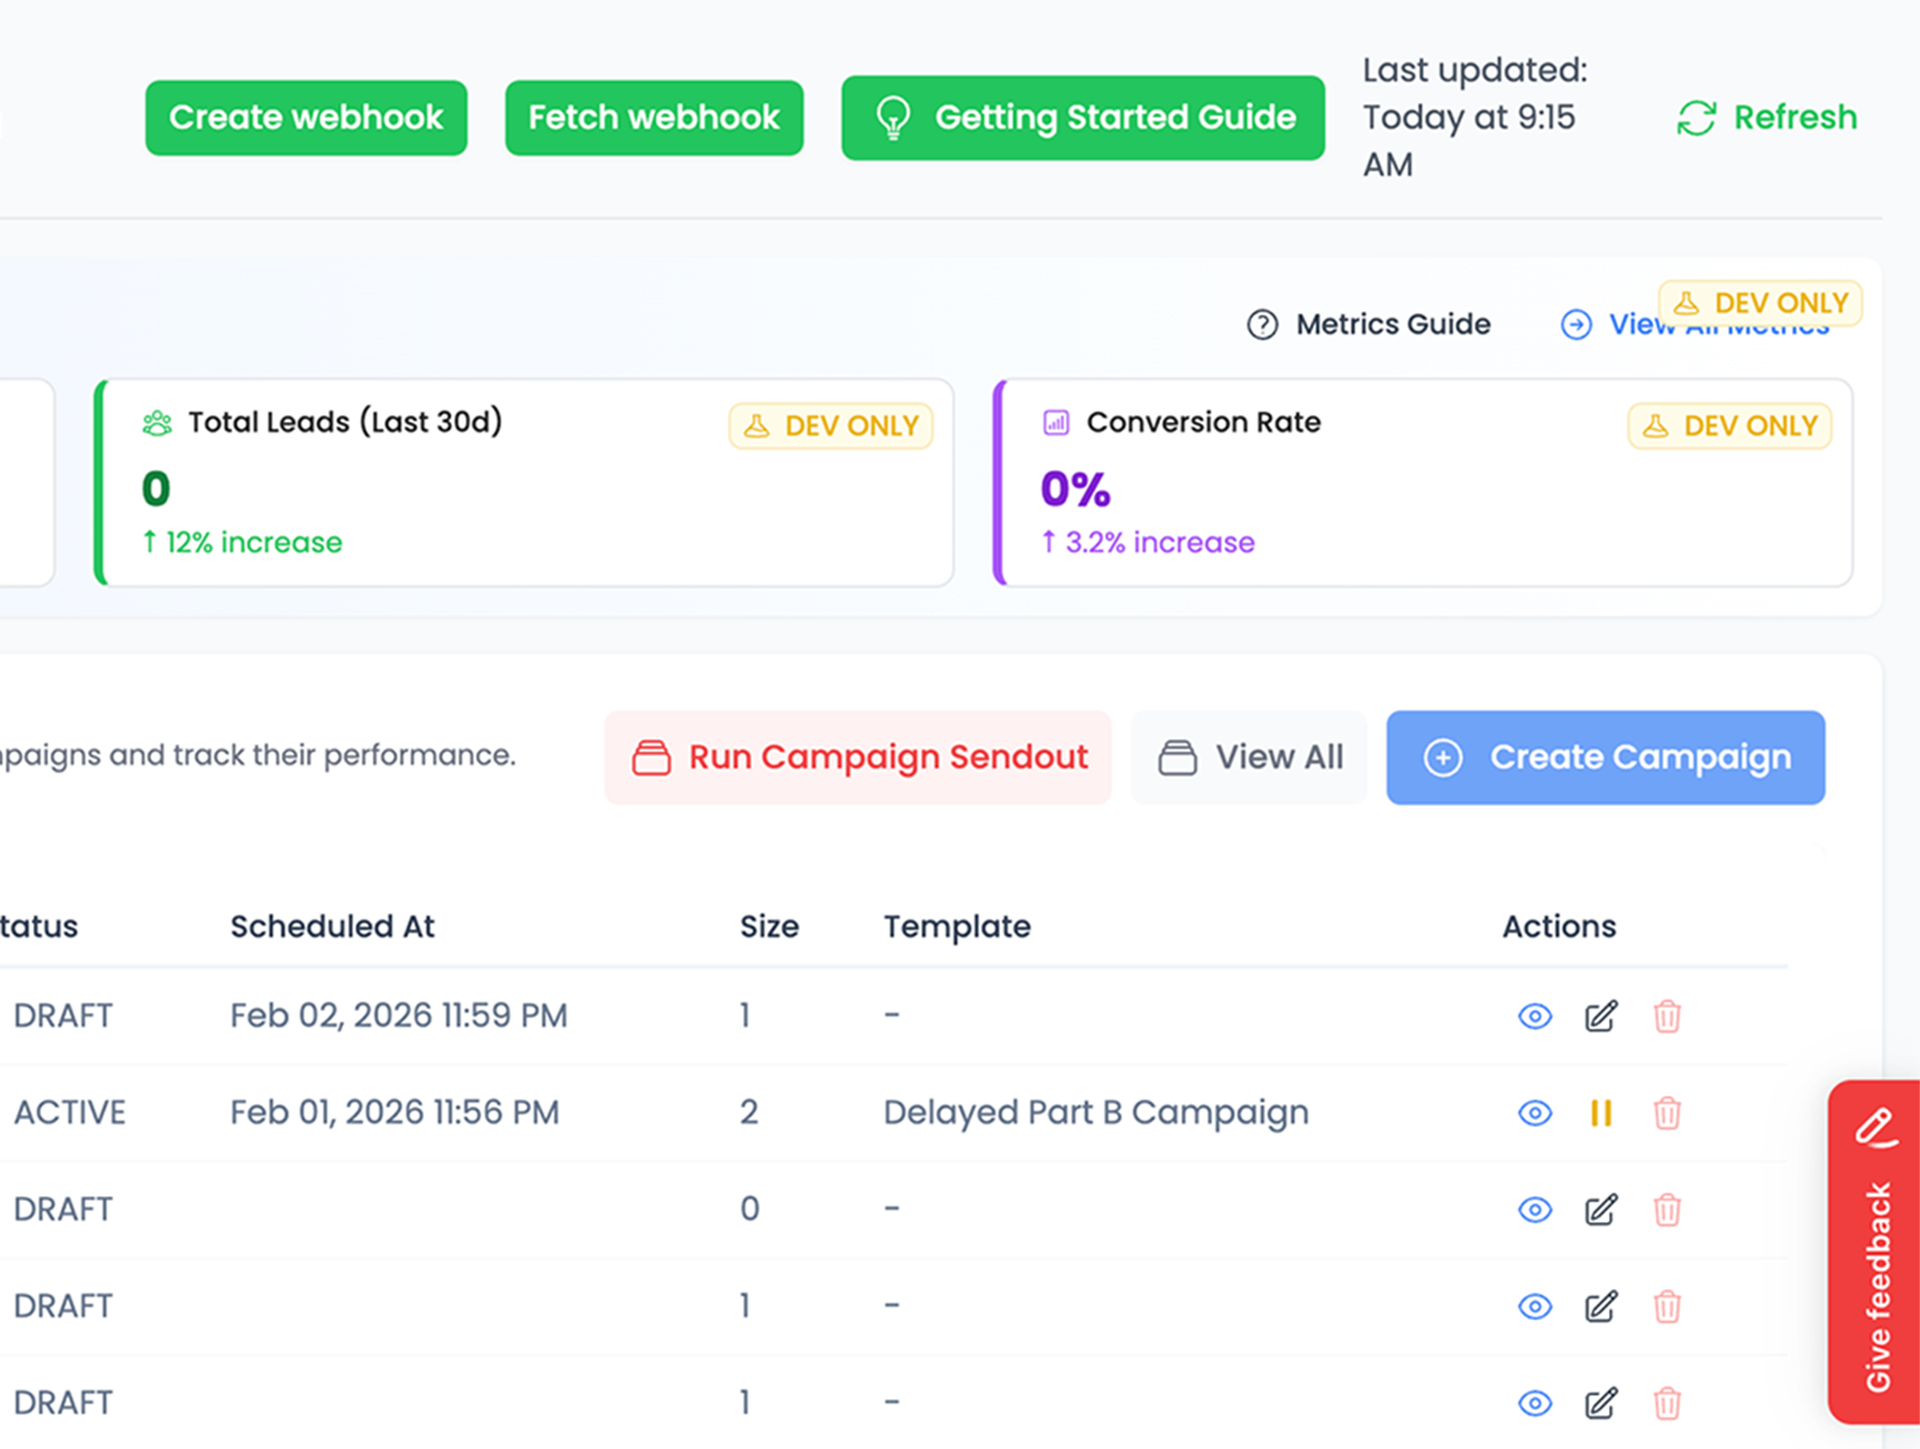Delete the active Delayed Part B campaign
1920x1449 pixels.
pyautogui.click(x=1666, y=1113)
